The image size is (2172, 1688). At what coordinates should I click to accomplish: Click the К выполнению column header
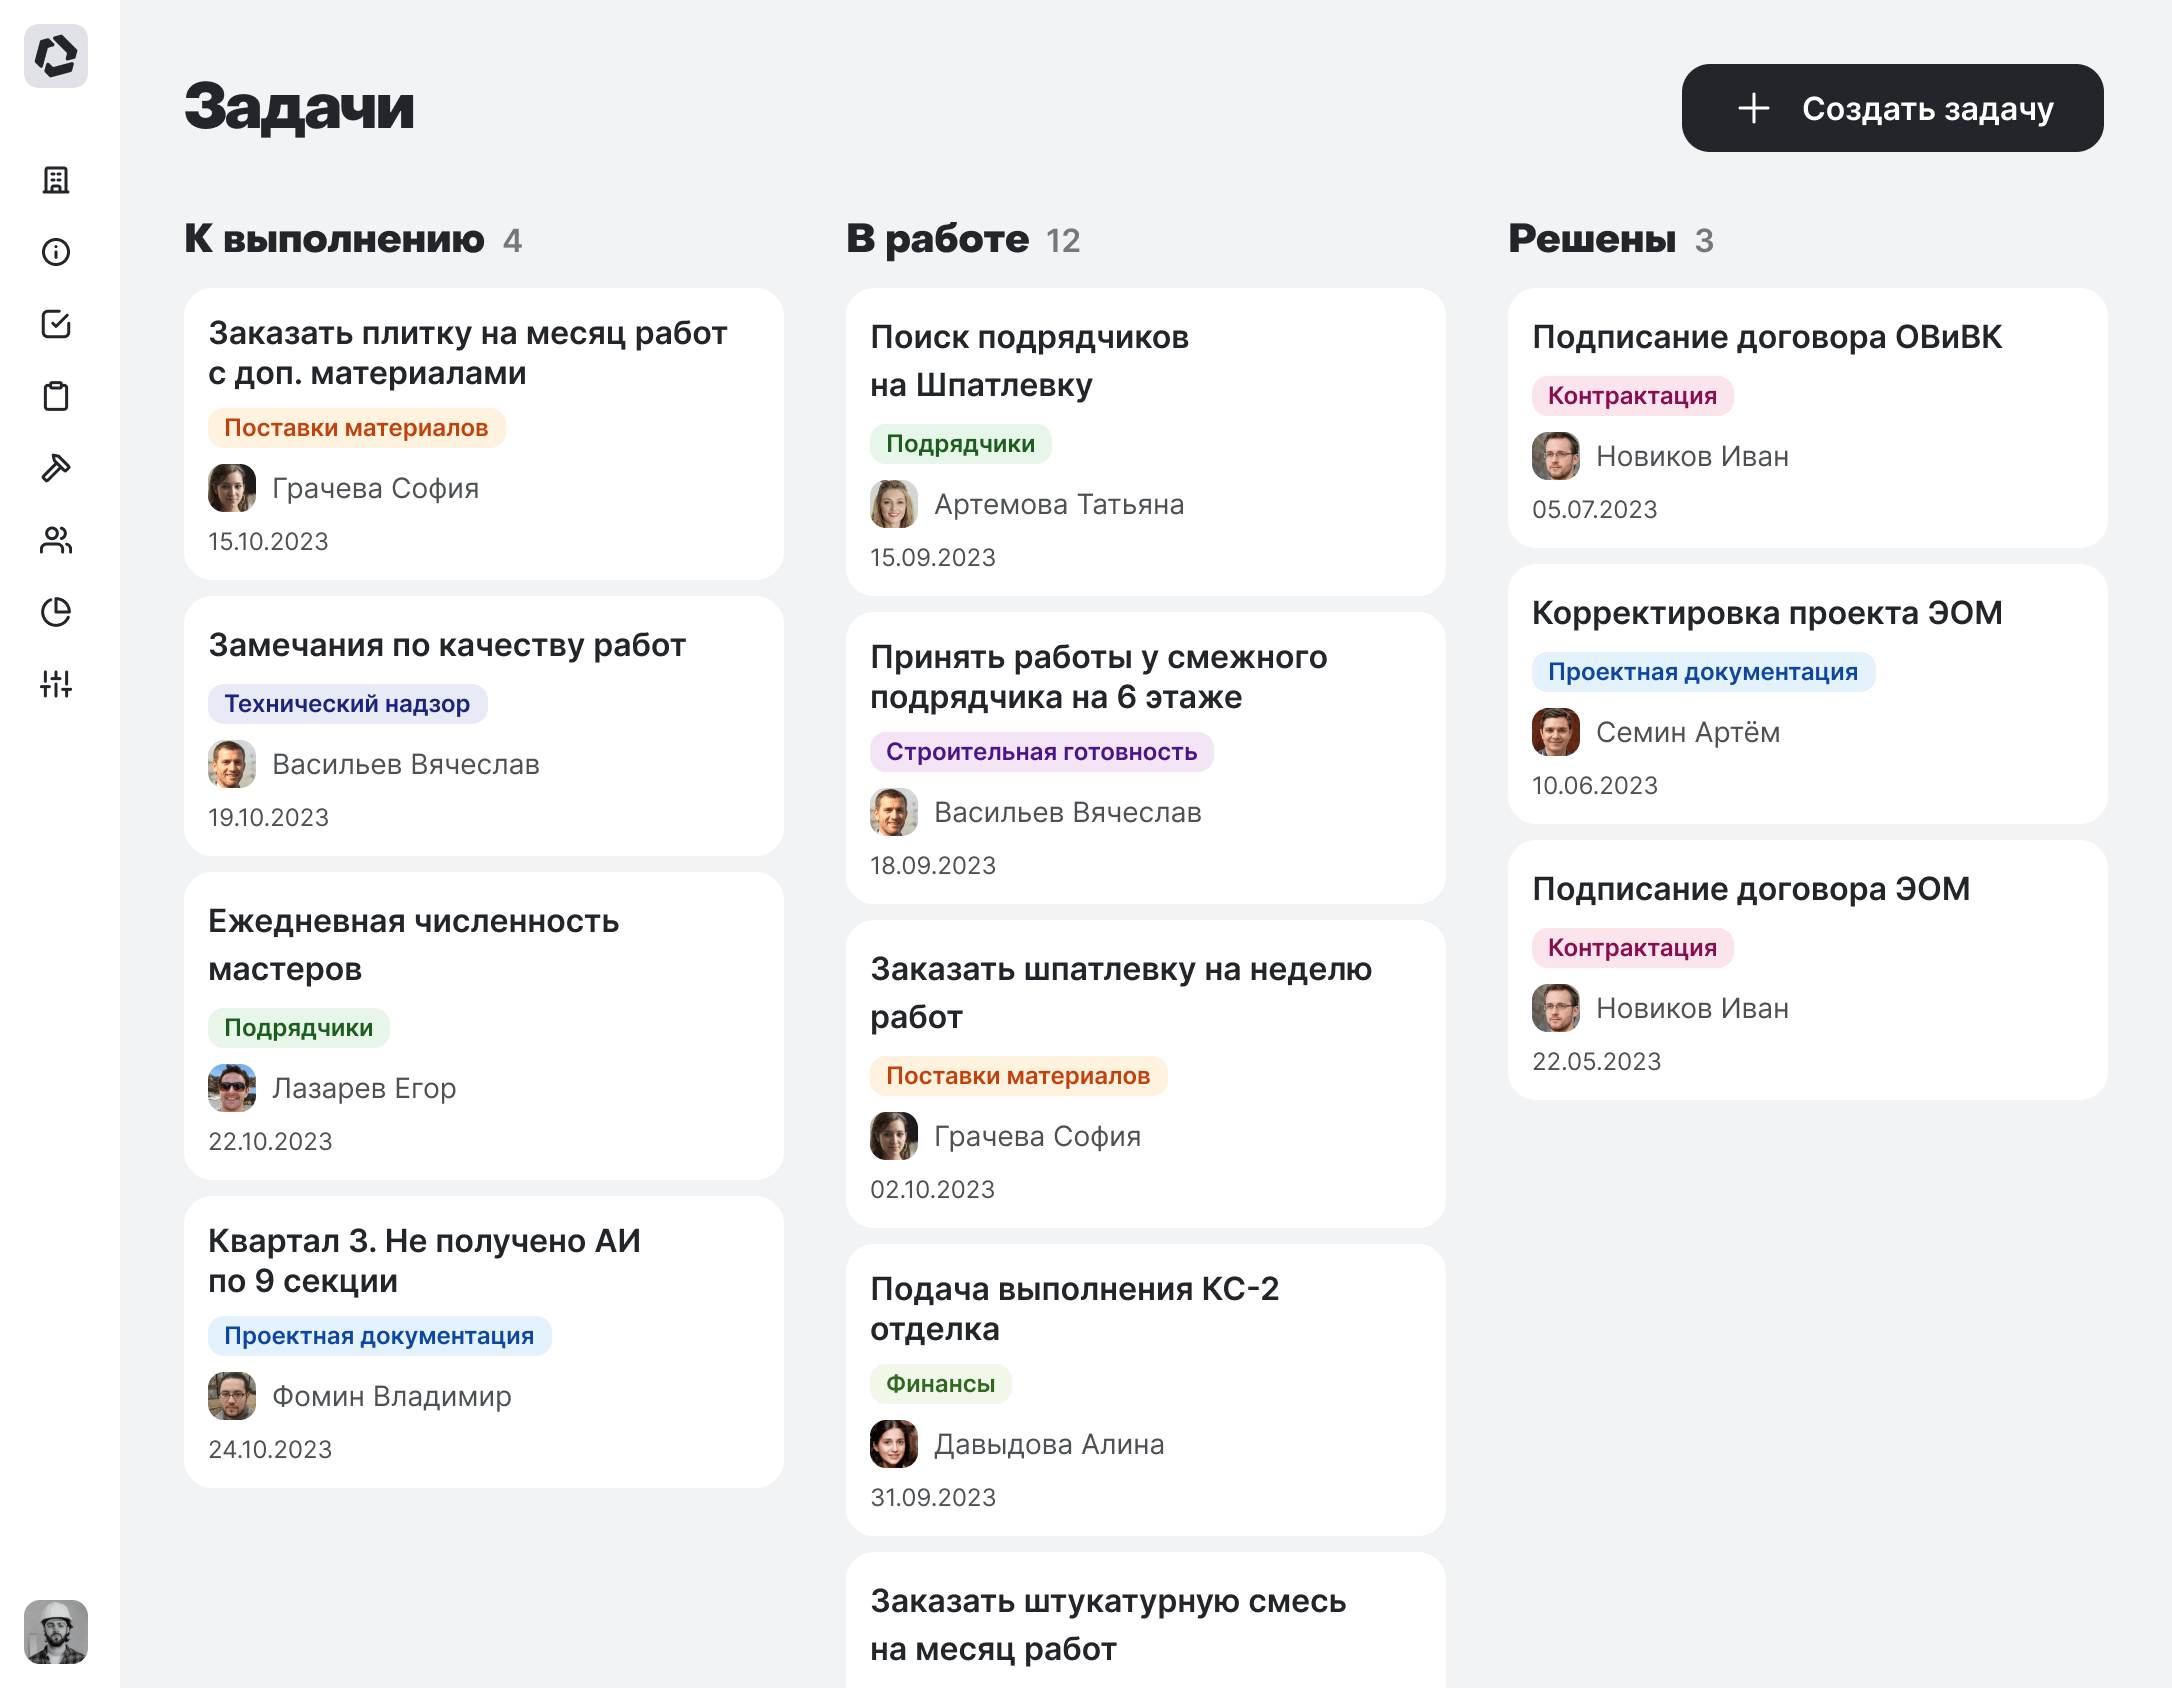(334, 239)
